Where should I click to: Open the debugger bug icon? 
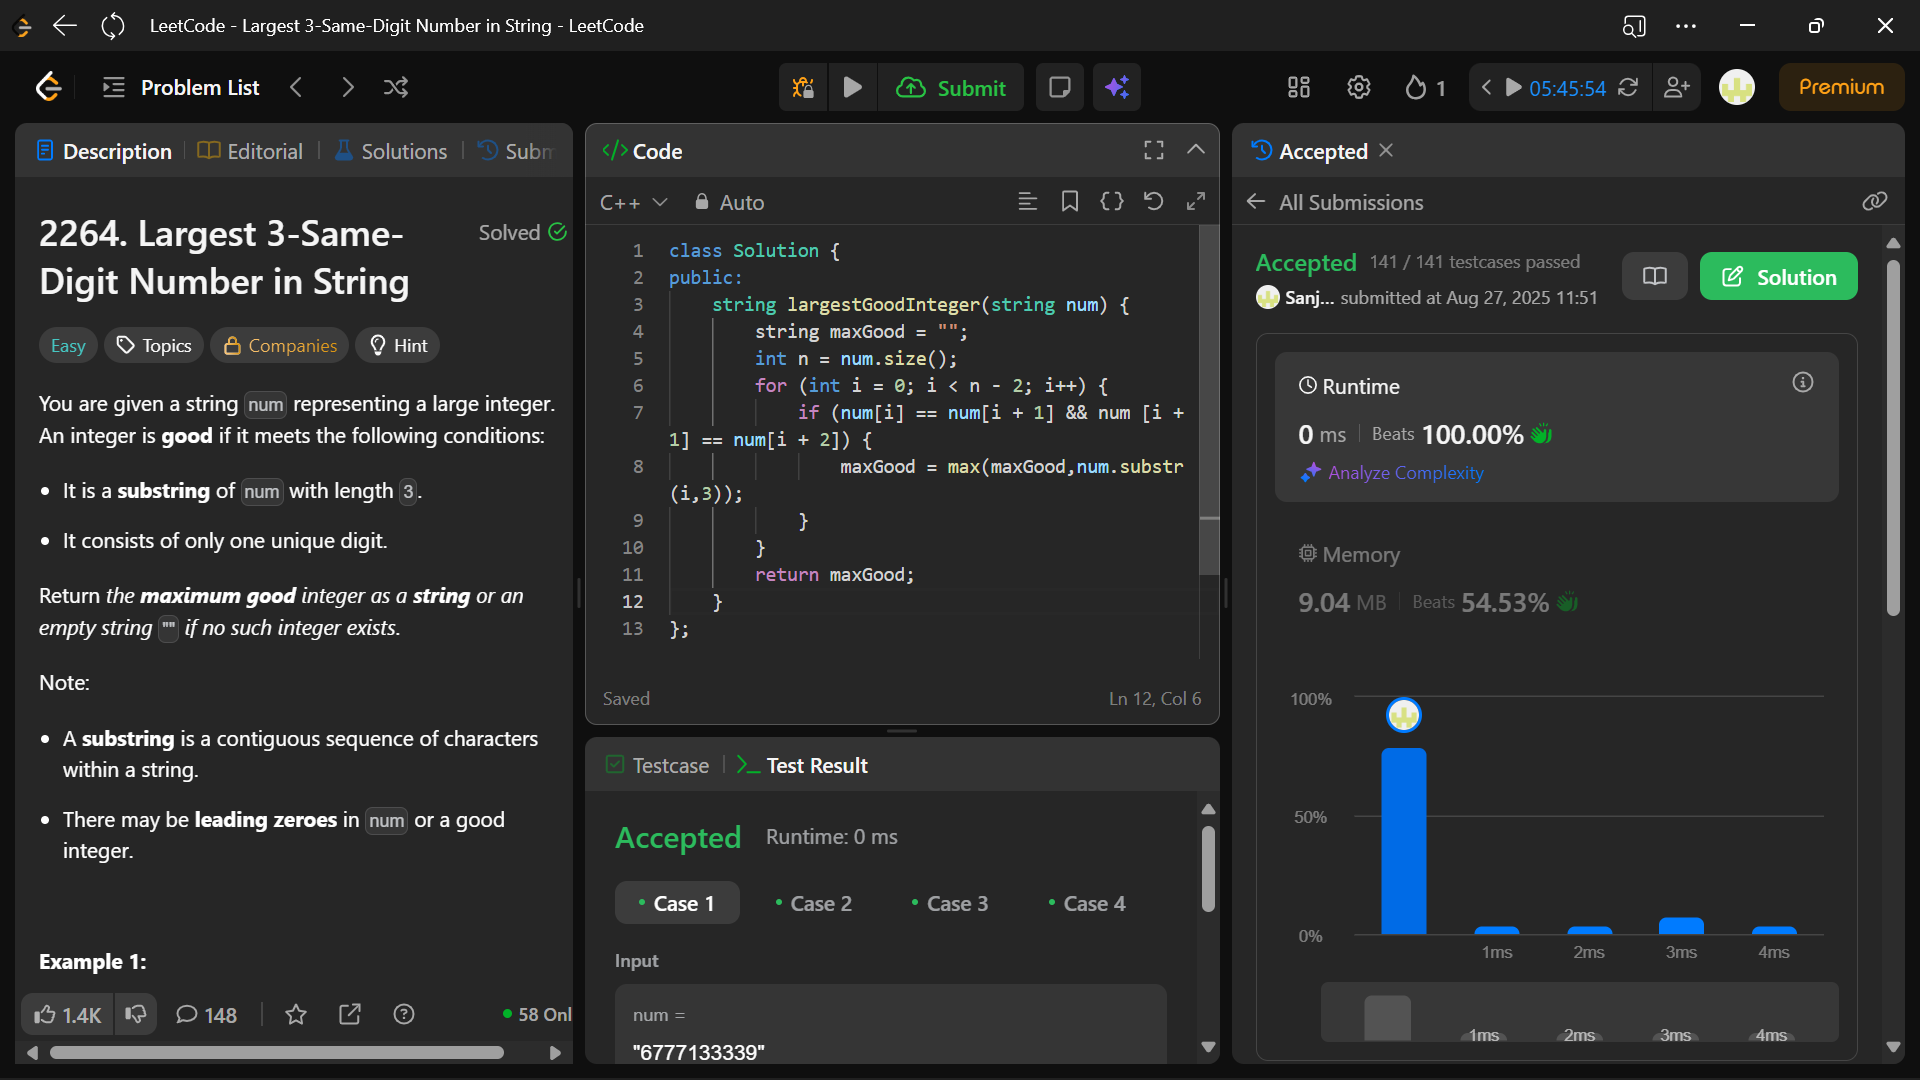tap(803, 88)
